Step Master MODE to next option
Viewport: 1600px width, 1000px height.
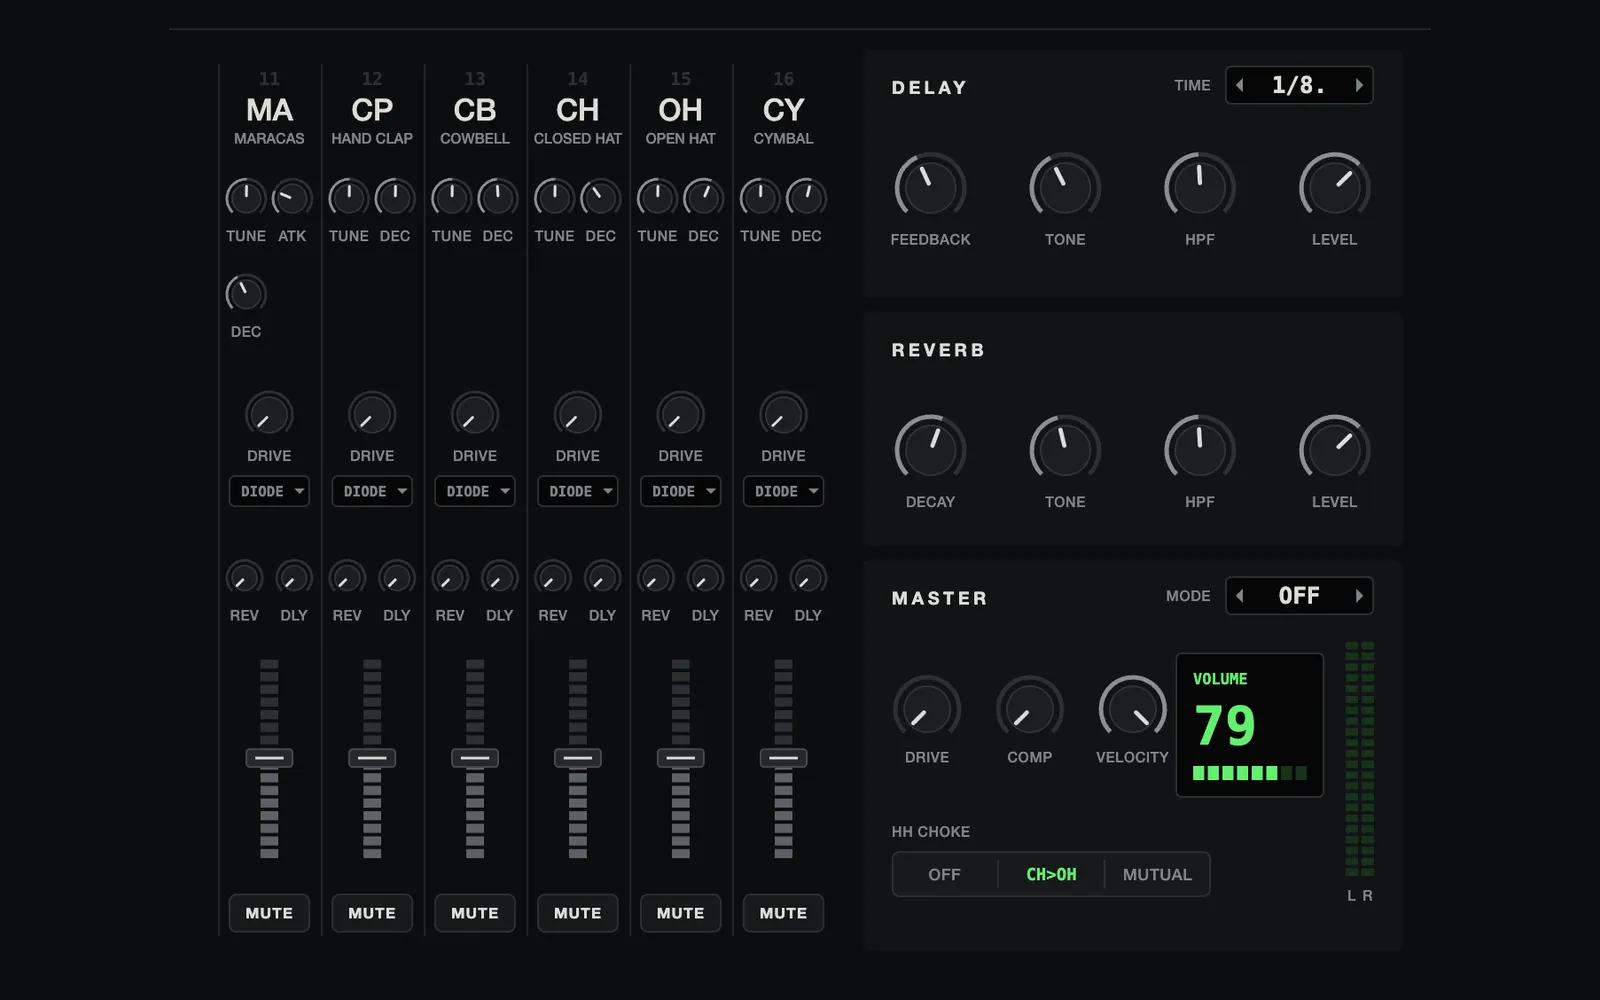click(1359, 595)
